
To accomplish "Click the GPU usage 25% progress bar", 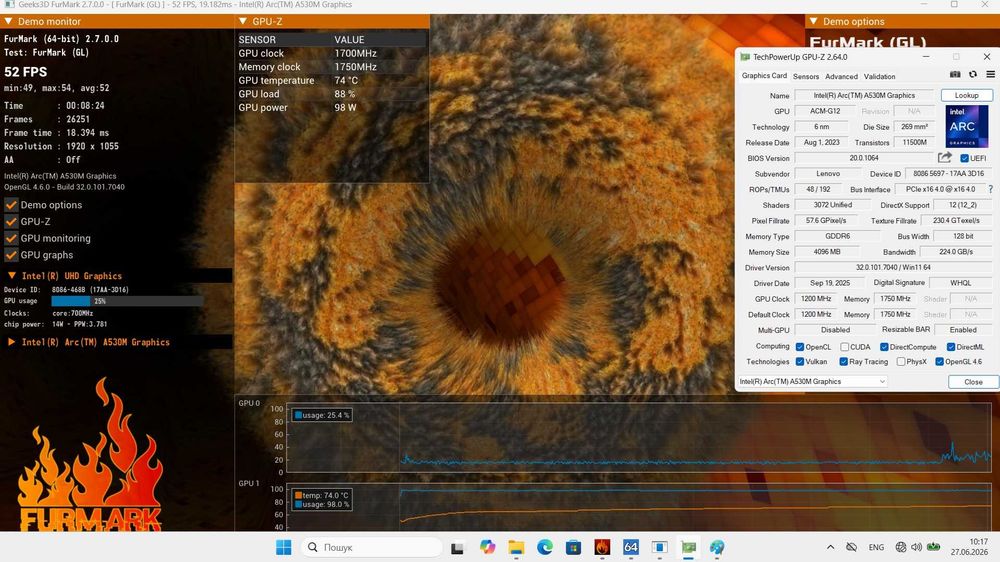I will [128, 300].
